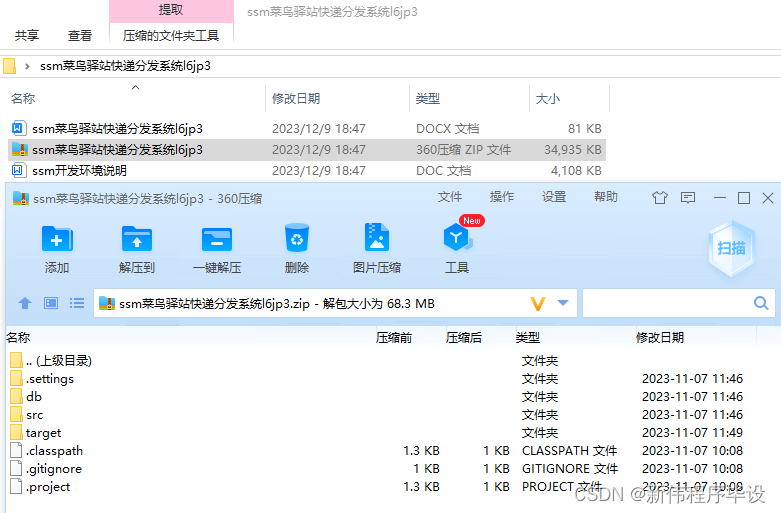Select the ssm开发环境说明 DOC file icon

click(x=18, y=170)
